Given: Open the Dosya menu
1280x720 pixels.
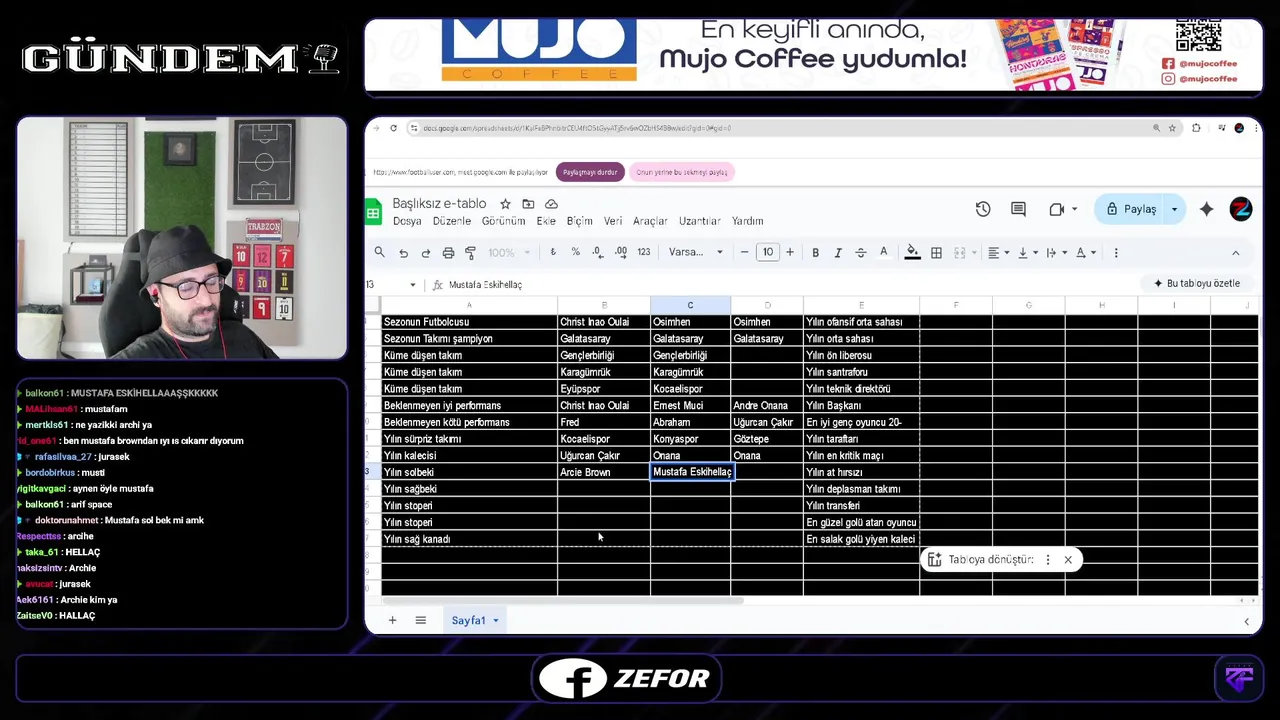Looking at the screenshot, I should click(x=407, y=221).
